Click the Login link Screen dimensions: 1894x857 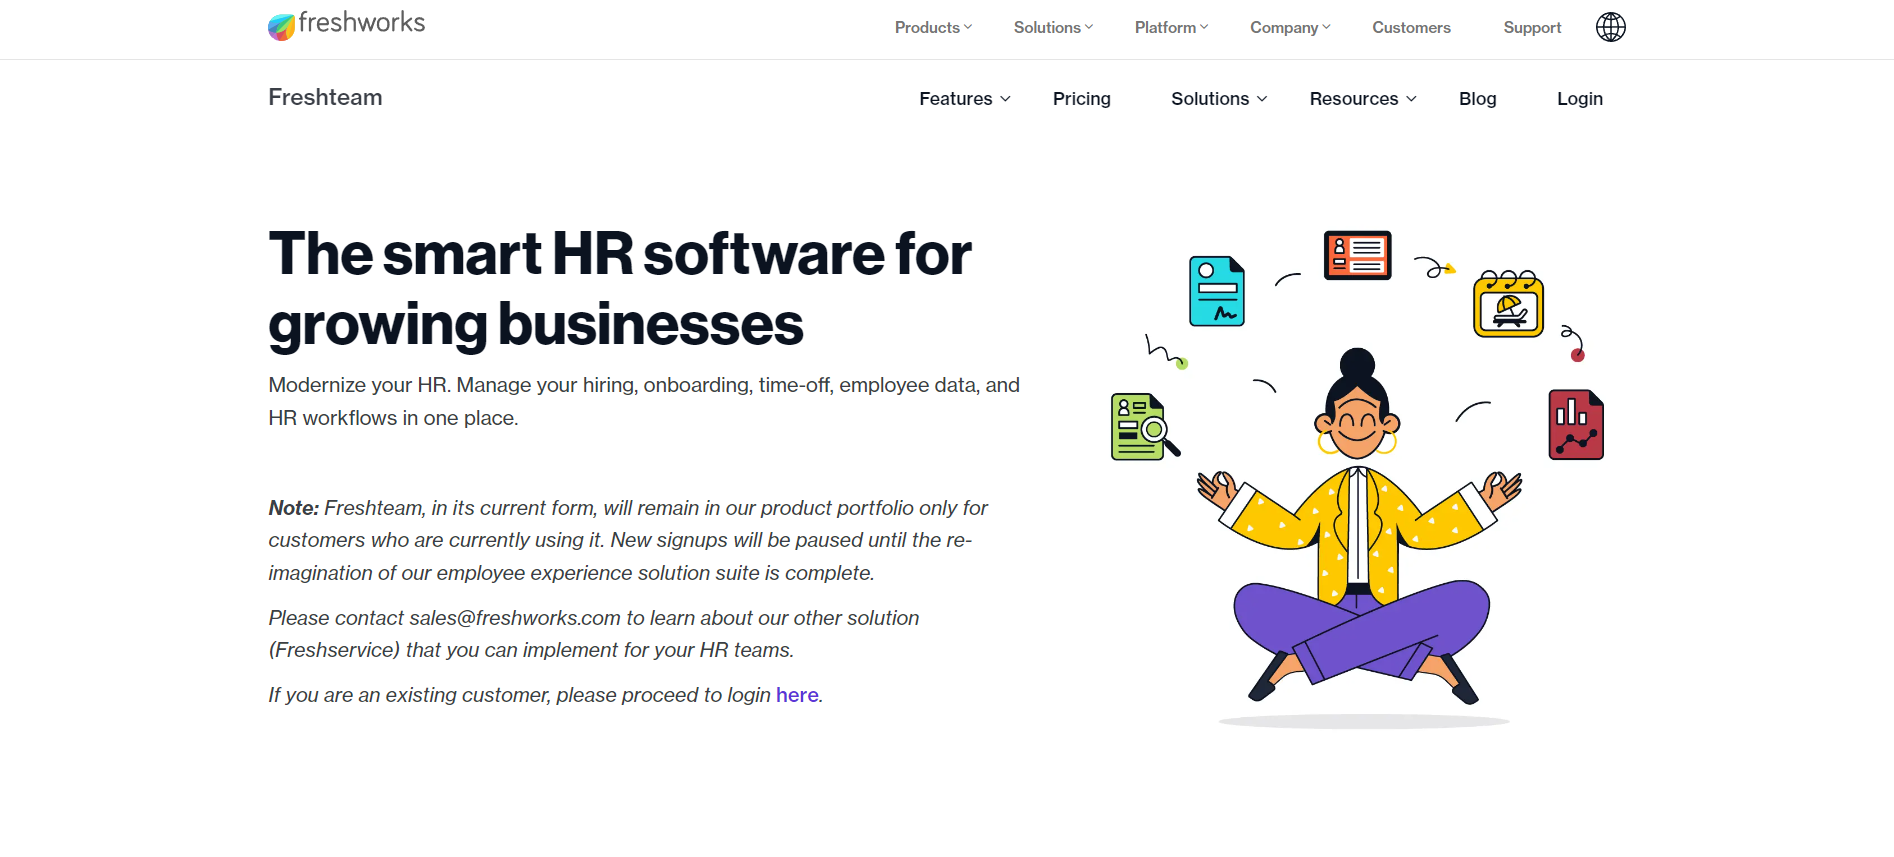click(1579, 99)
